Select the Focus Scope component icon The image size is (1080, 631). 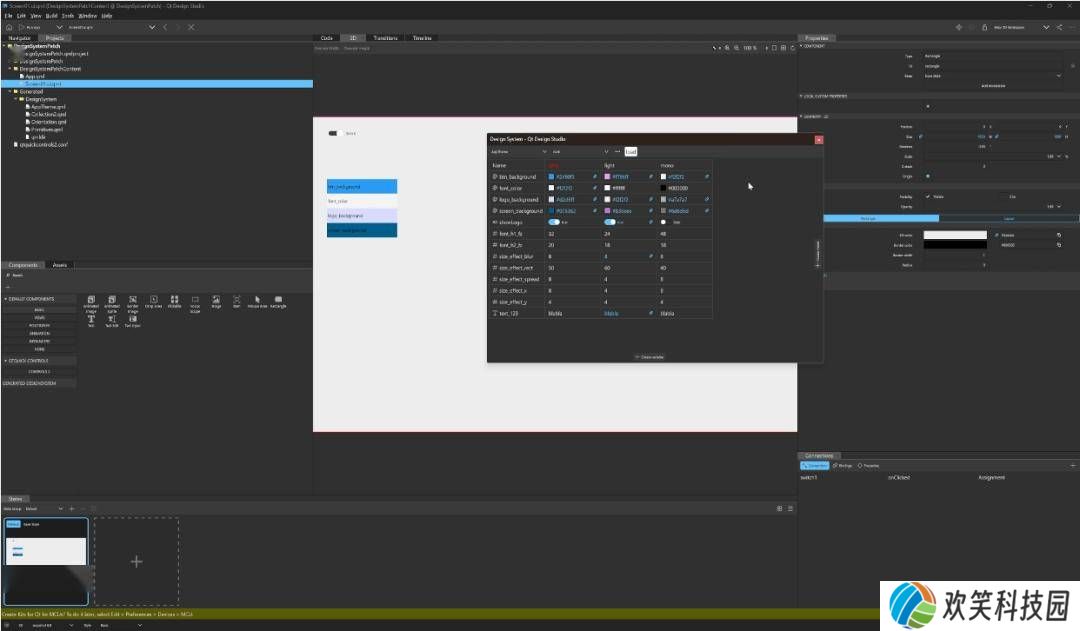(x=195, y=300)
